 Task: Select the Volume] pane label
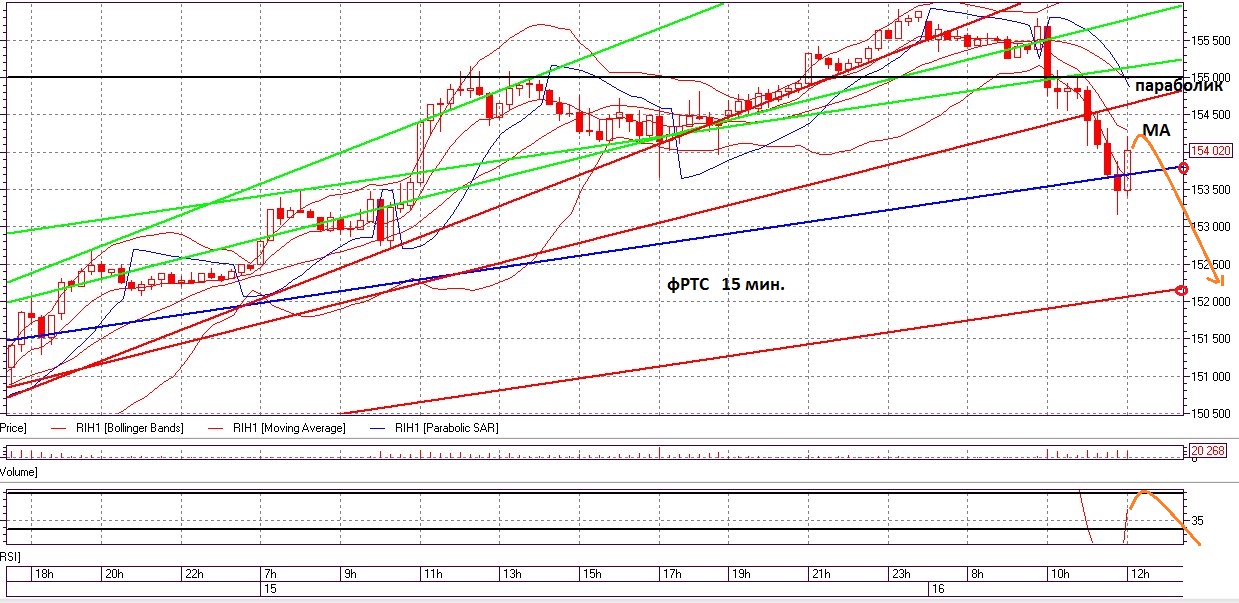[19, 470]
